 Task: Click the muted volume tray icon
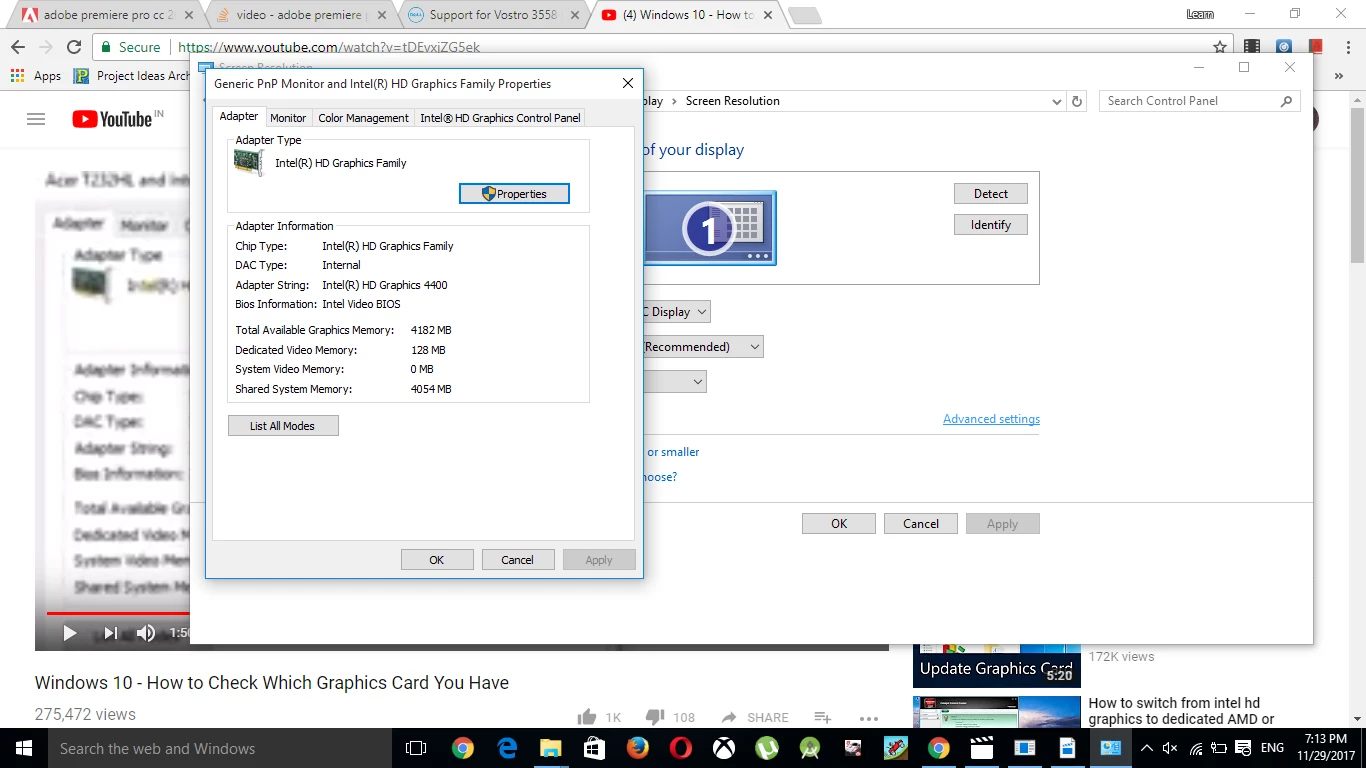[x=1171, y=748]
